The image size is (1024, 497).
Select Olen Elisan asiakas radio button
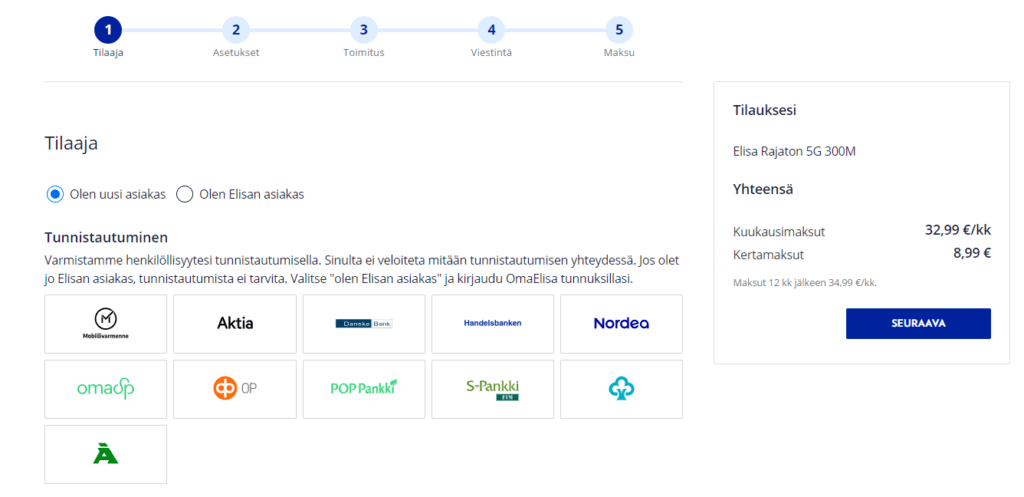coord(185,195)
